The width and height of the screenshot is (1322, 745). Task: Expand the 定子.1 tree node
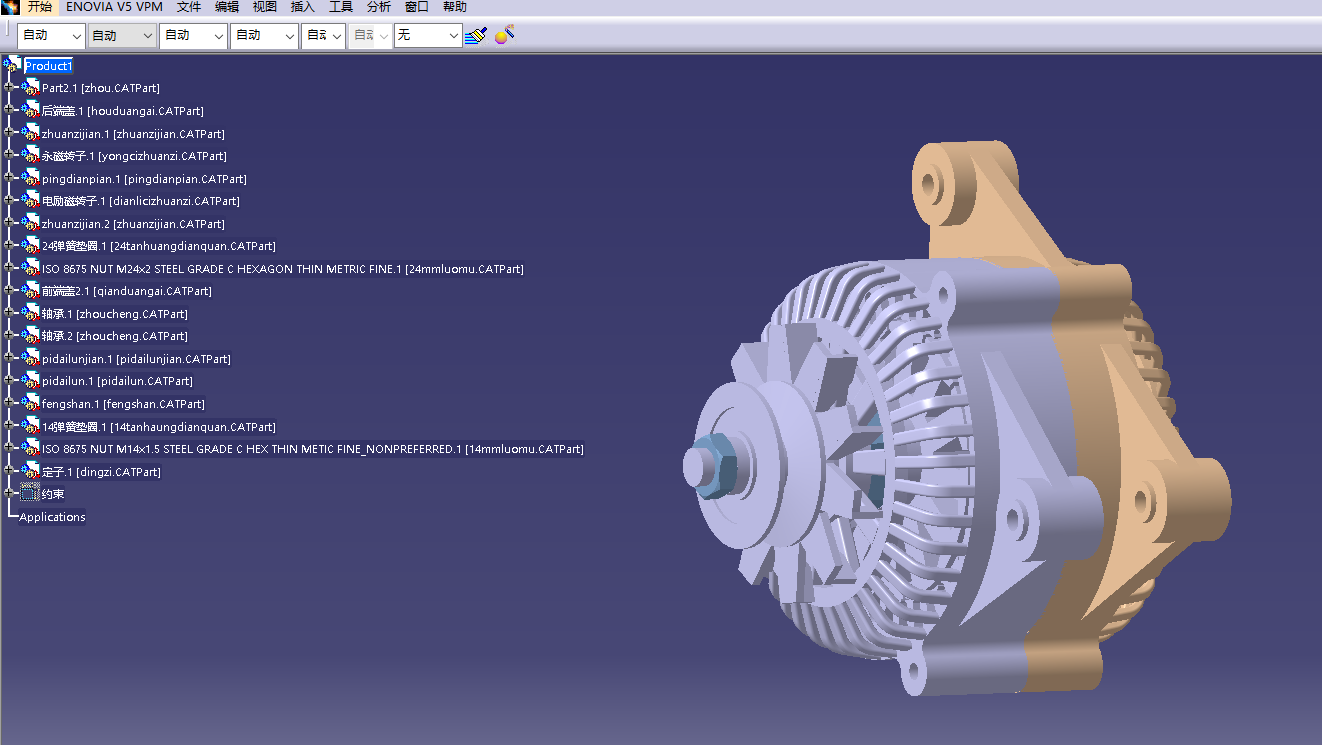tap(9, 471)
